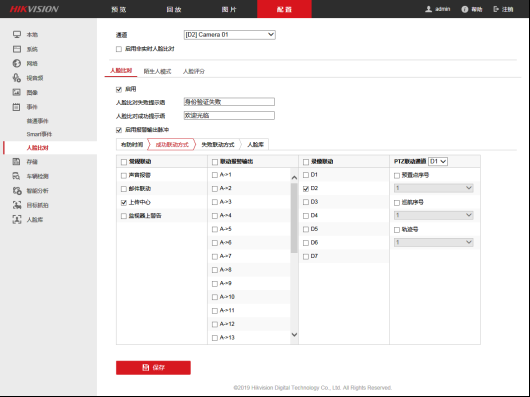Check the D4 recording channel checkbox
This screenshot has height=397, width=530.
(306, 216)
